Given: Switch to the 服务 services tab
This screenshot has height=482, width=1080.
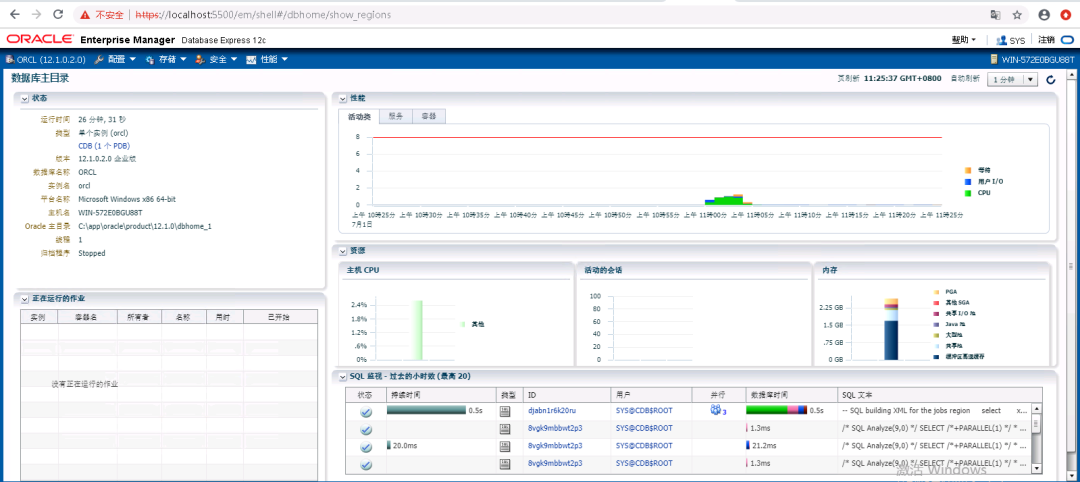Looking at the screenshot, I should pos(395,116).
